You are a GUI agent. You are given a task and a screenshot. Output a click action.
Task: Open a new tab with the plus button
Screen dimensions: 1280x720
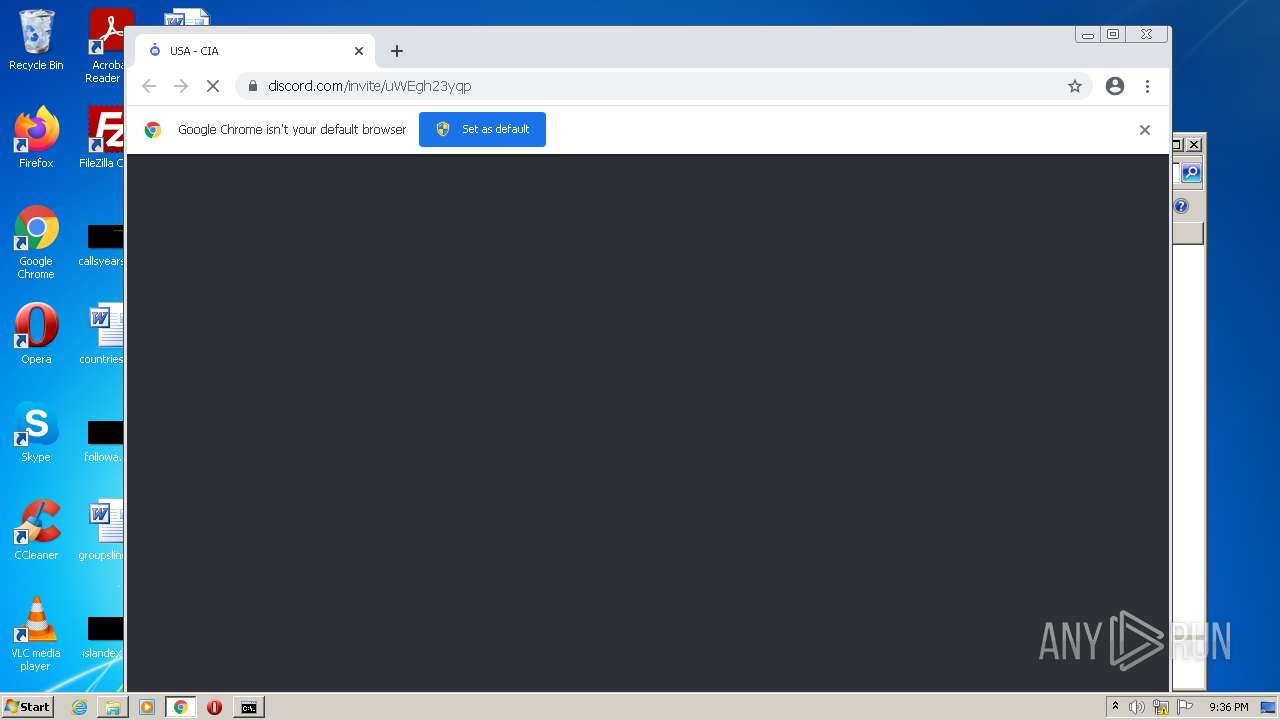397,51
